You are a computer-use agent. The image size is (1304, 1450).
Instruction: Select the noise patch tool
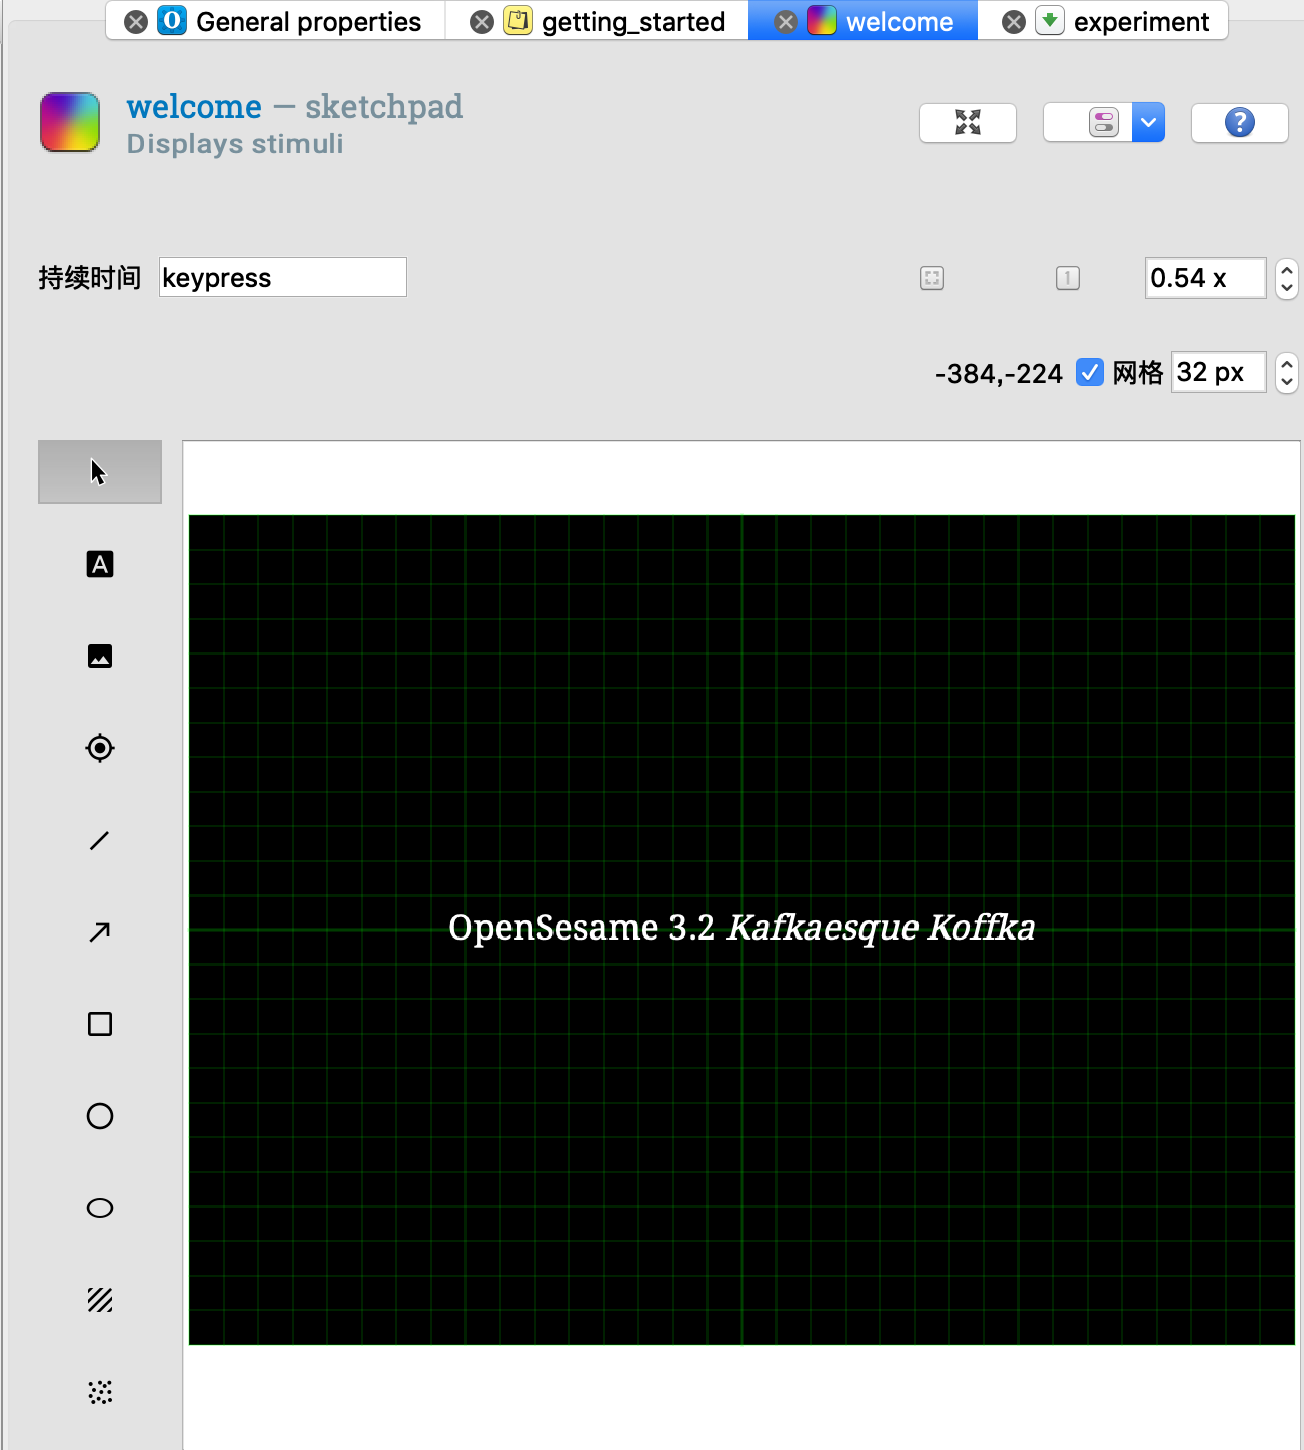point(99,1392)
